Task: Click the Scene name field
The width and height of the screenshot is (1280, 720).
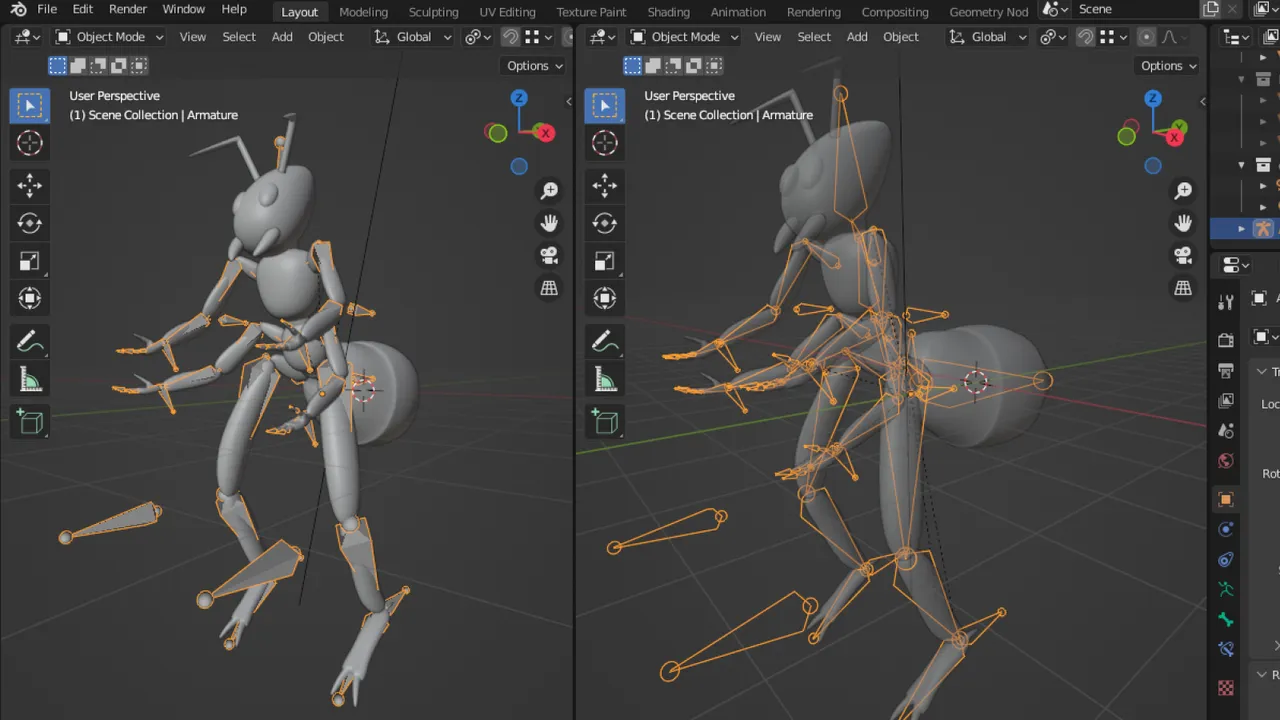Action: point(1135,9)
